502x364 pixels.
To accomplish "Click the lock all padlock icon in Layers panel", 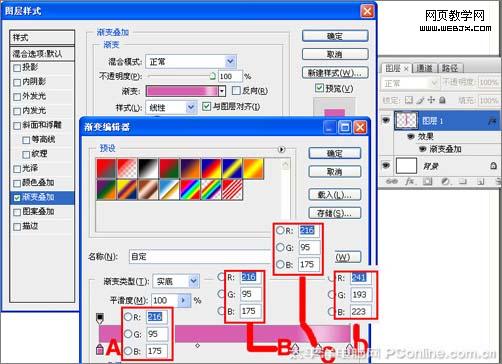I will pyautogui.click(x=442, y=100).
